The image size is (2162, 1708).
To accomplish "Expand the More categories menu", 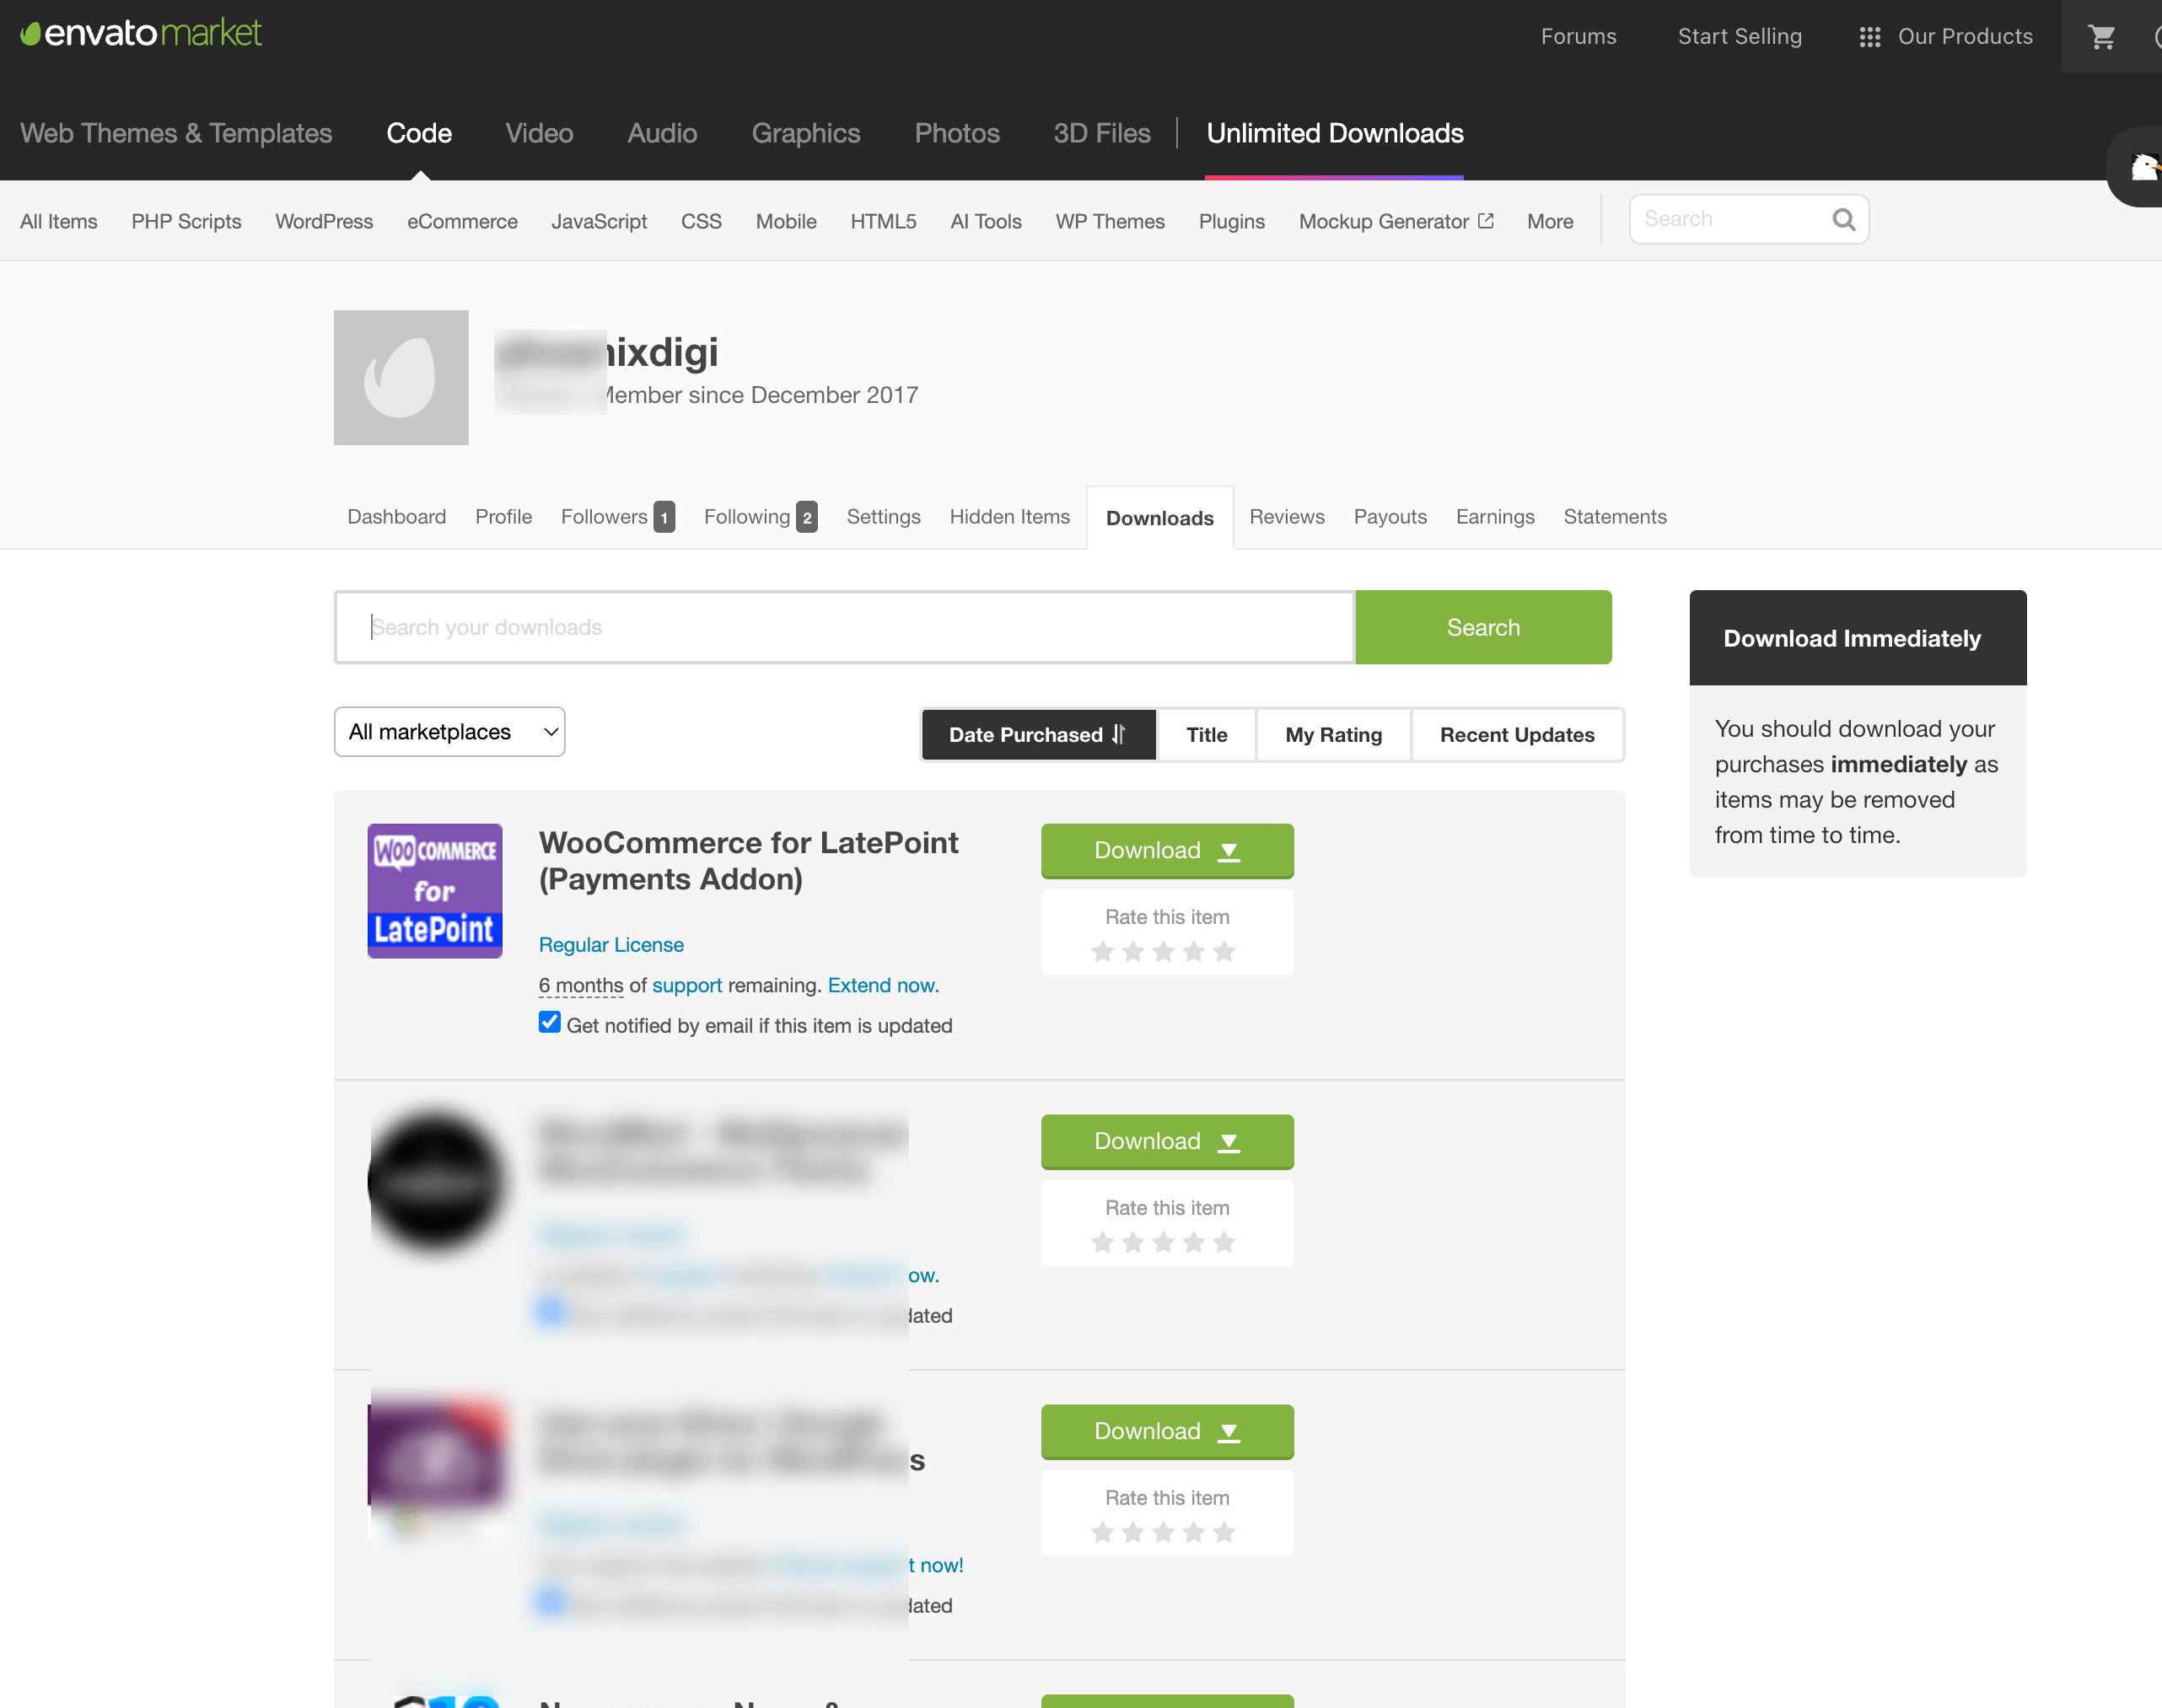I will click(x=1549, y=221).
